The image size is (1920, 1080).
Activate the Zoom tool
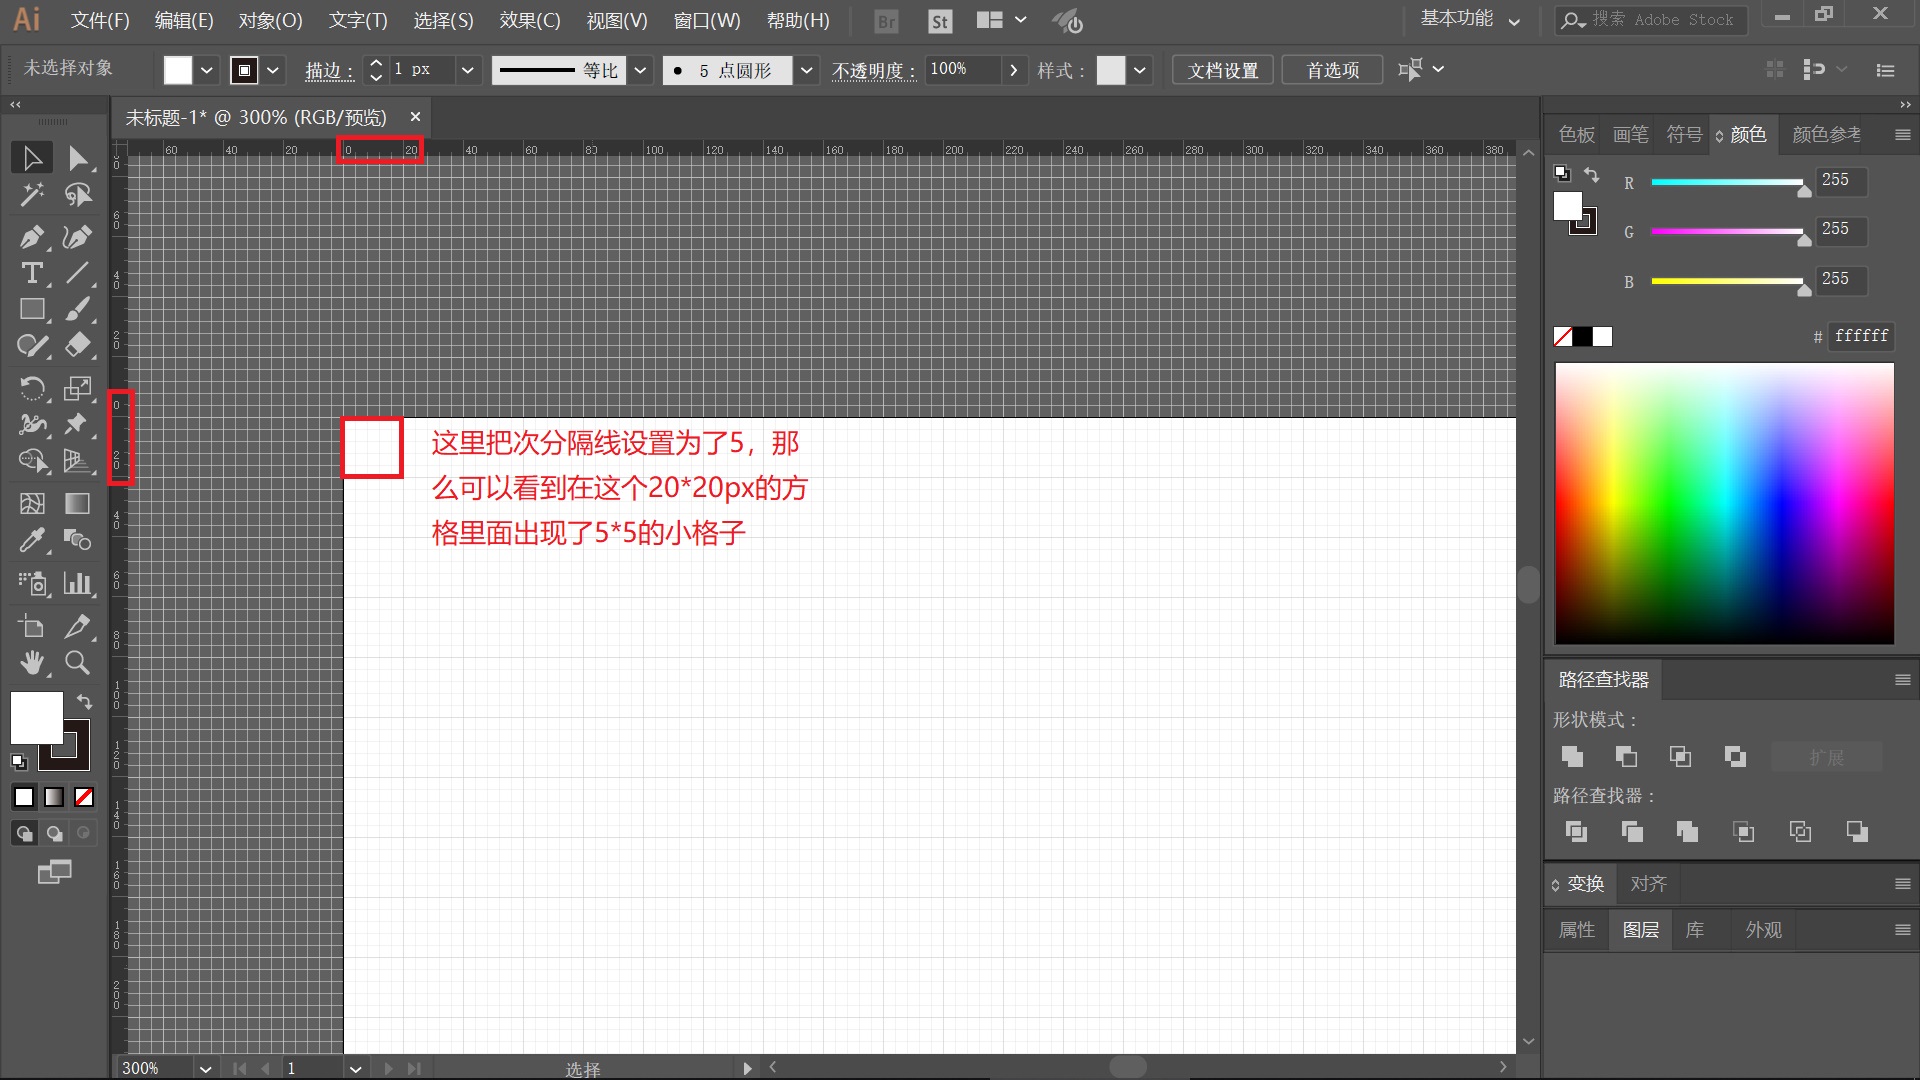coord(77,662)
